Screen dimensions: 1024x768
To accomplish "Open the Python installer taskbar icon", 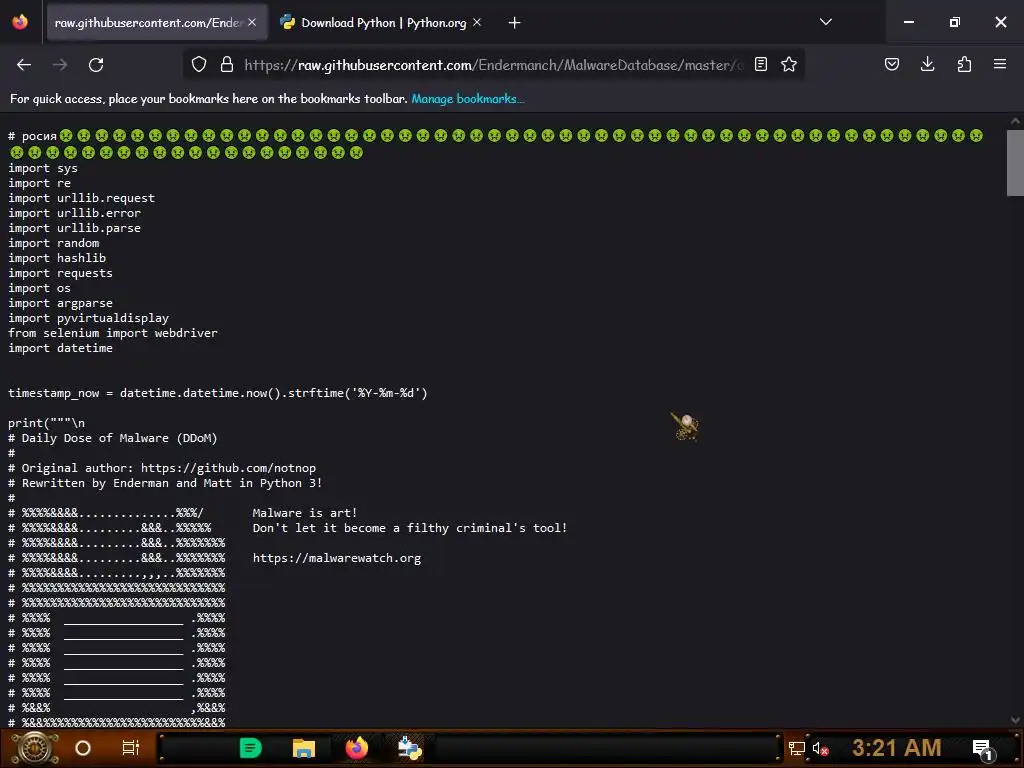I will tap(409, 748).
